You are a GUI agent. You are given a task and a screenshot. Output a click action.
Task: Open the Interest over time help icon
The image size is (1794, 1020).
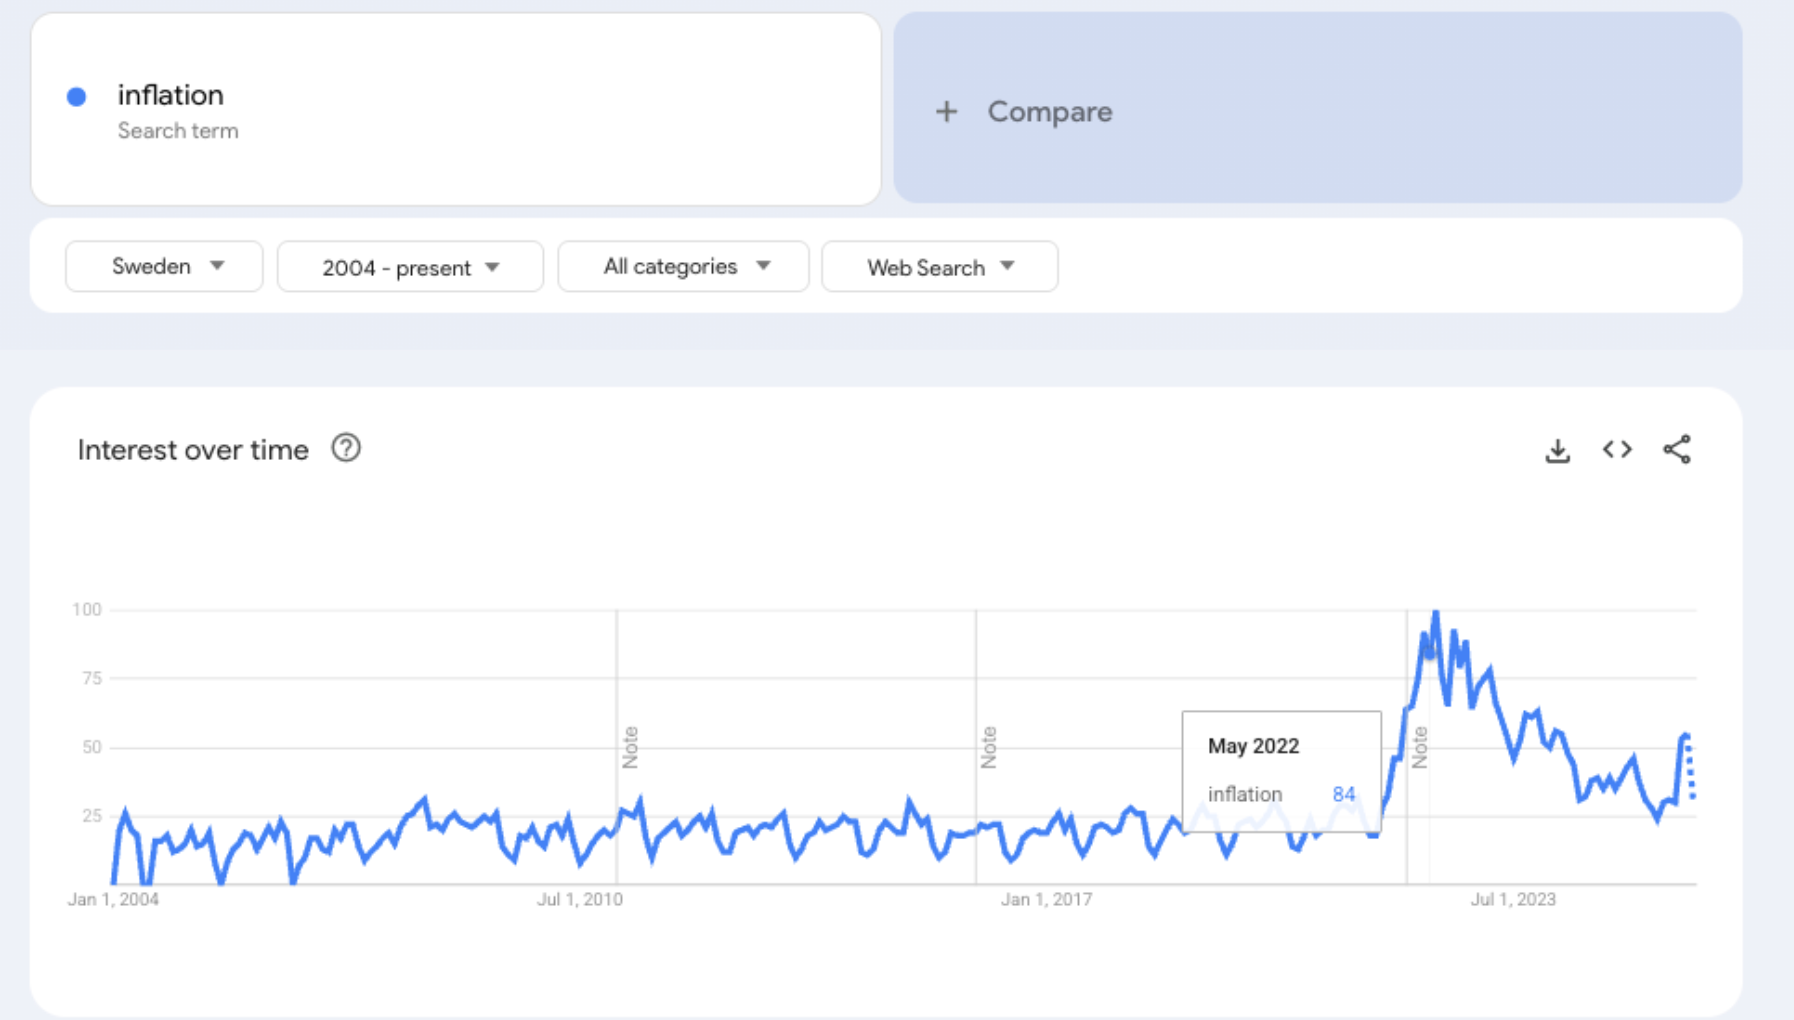[346, 449]
